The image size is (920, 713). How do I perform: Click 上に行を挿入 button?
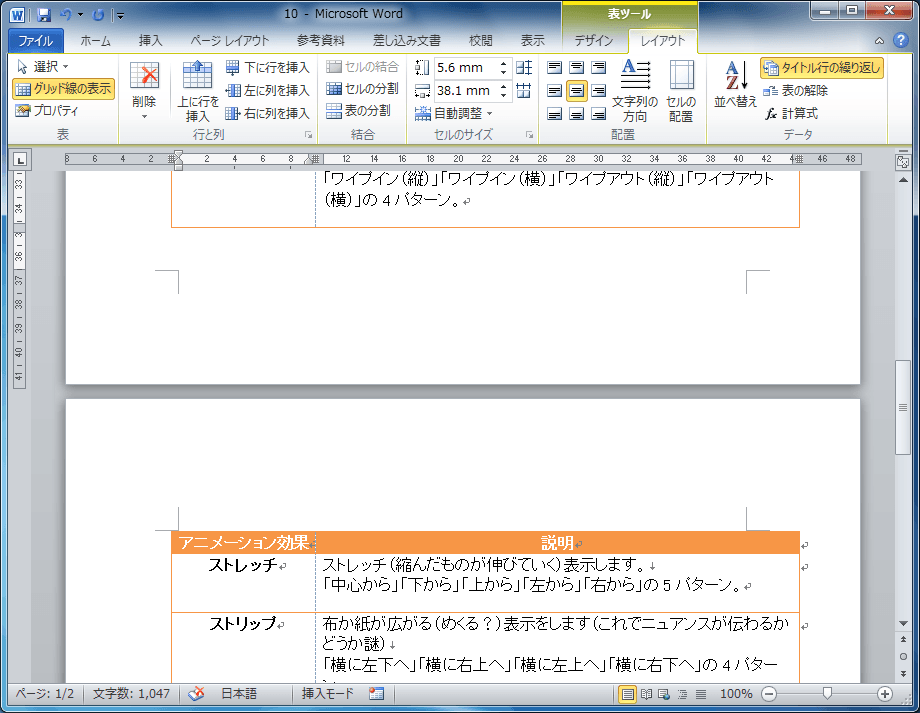pyautogui.click(x=198, y=91)
